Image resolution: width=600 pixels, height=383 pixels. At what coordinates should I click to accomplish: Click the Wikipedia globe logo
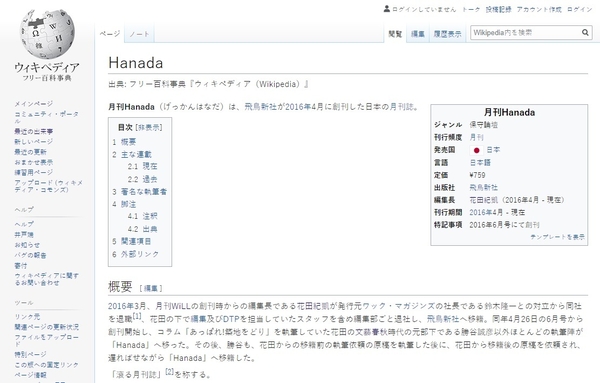tap(47, 34)
